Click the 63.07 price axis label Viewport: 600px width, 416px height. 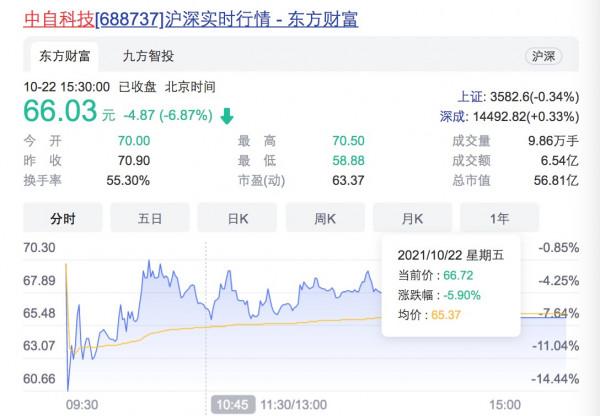tap(39, 346)
